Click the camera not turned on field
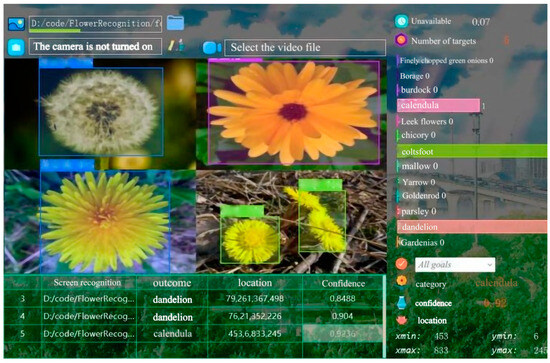 click(95, 47)
